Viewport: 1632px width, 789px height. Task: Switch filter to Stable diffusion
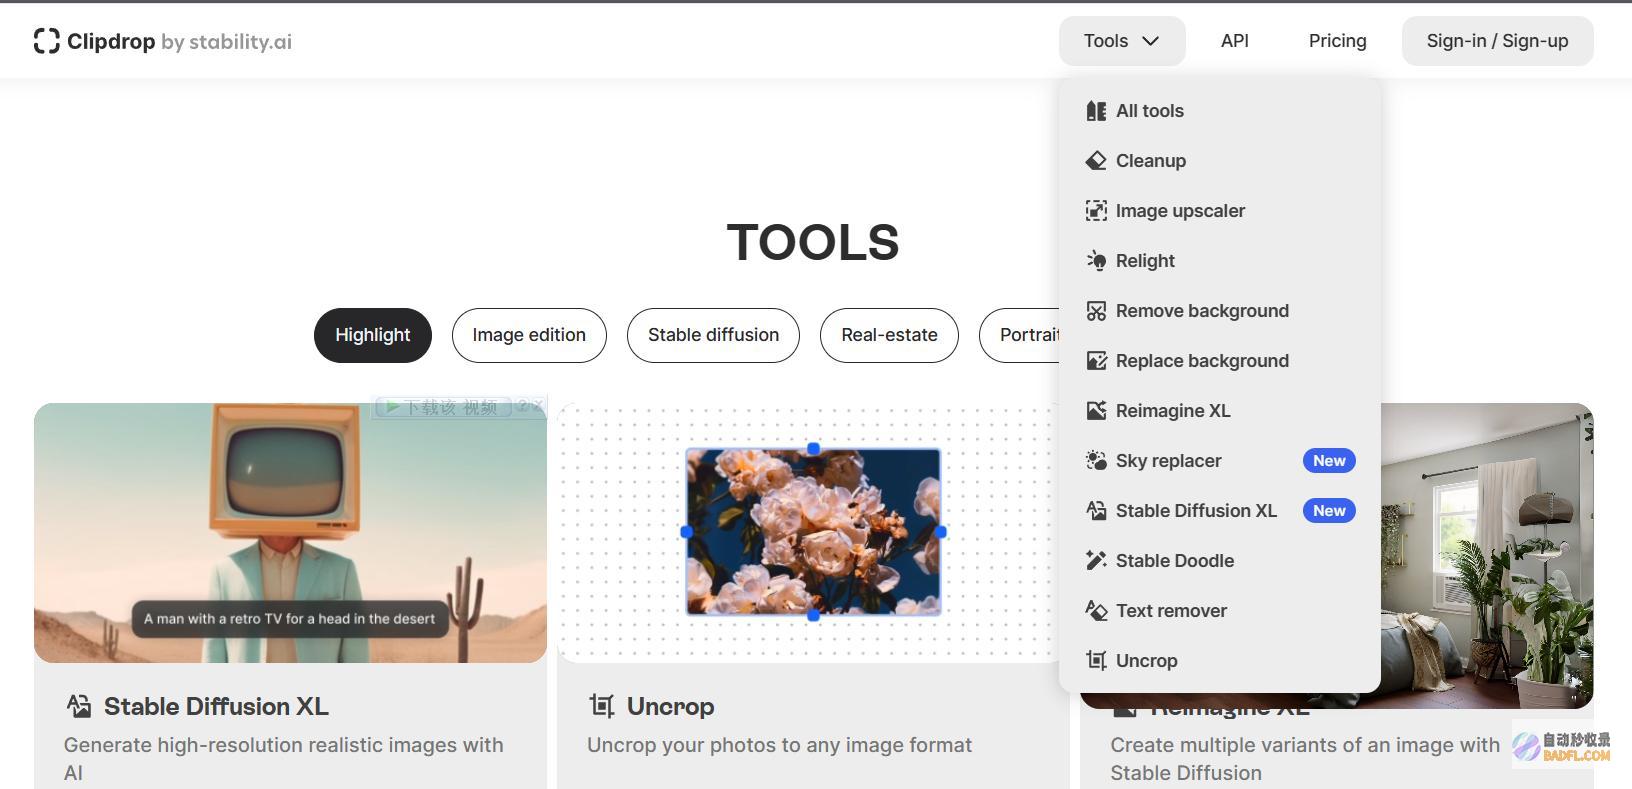pyautogui.click(x=713, y=335)
